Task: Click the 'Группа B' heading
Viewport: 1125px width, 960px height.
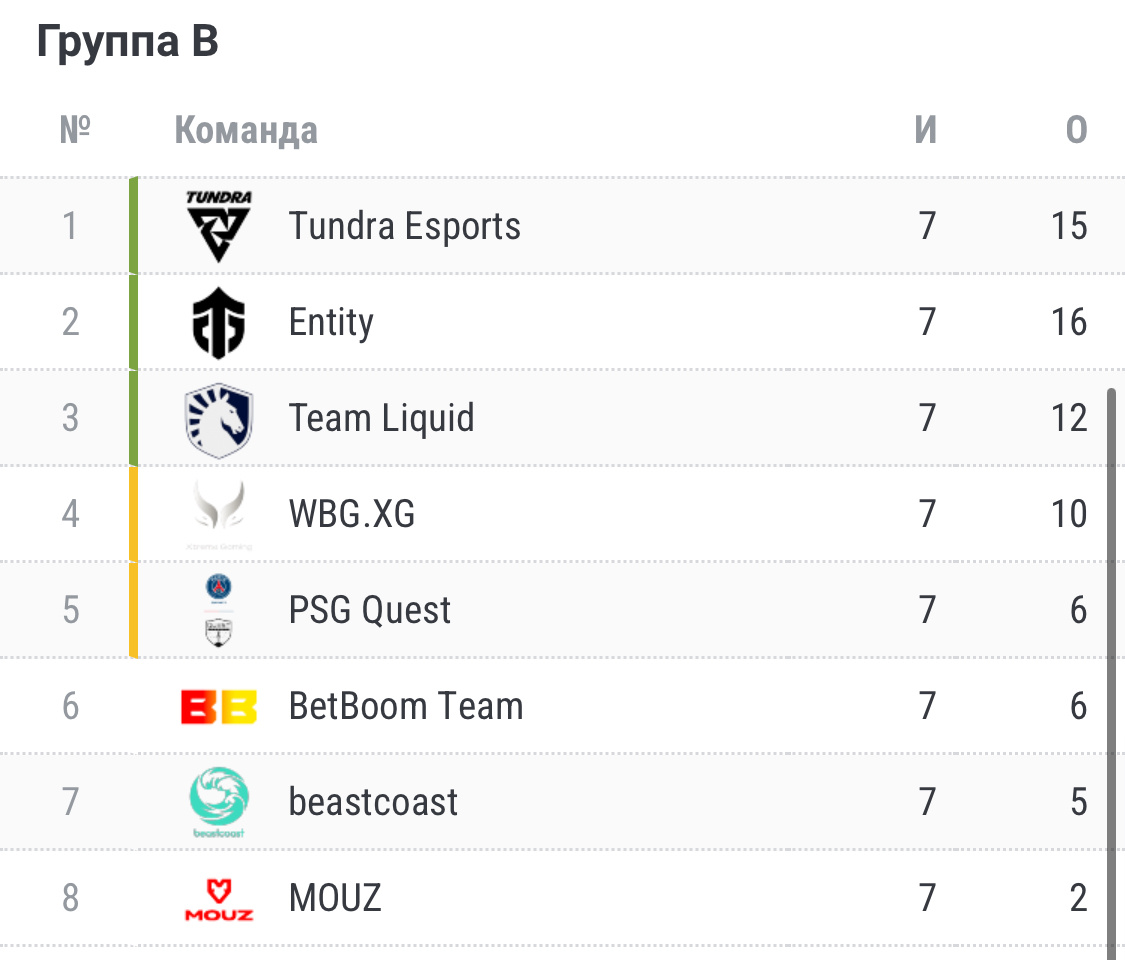Action: coord(125,42)
